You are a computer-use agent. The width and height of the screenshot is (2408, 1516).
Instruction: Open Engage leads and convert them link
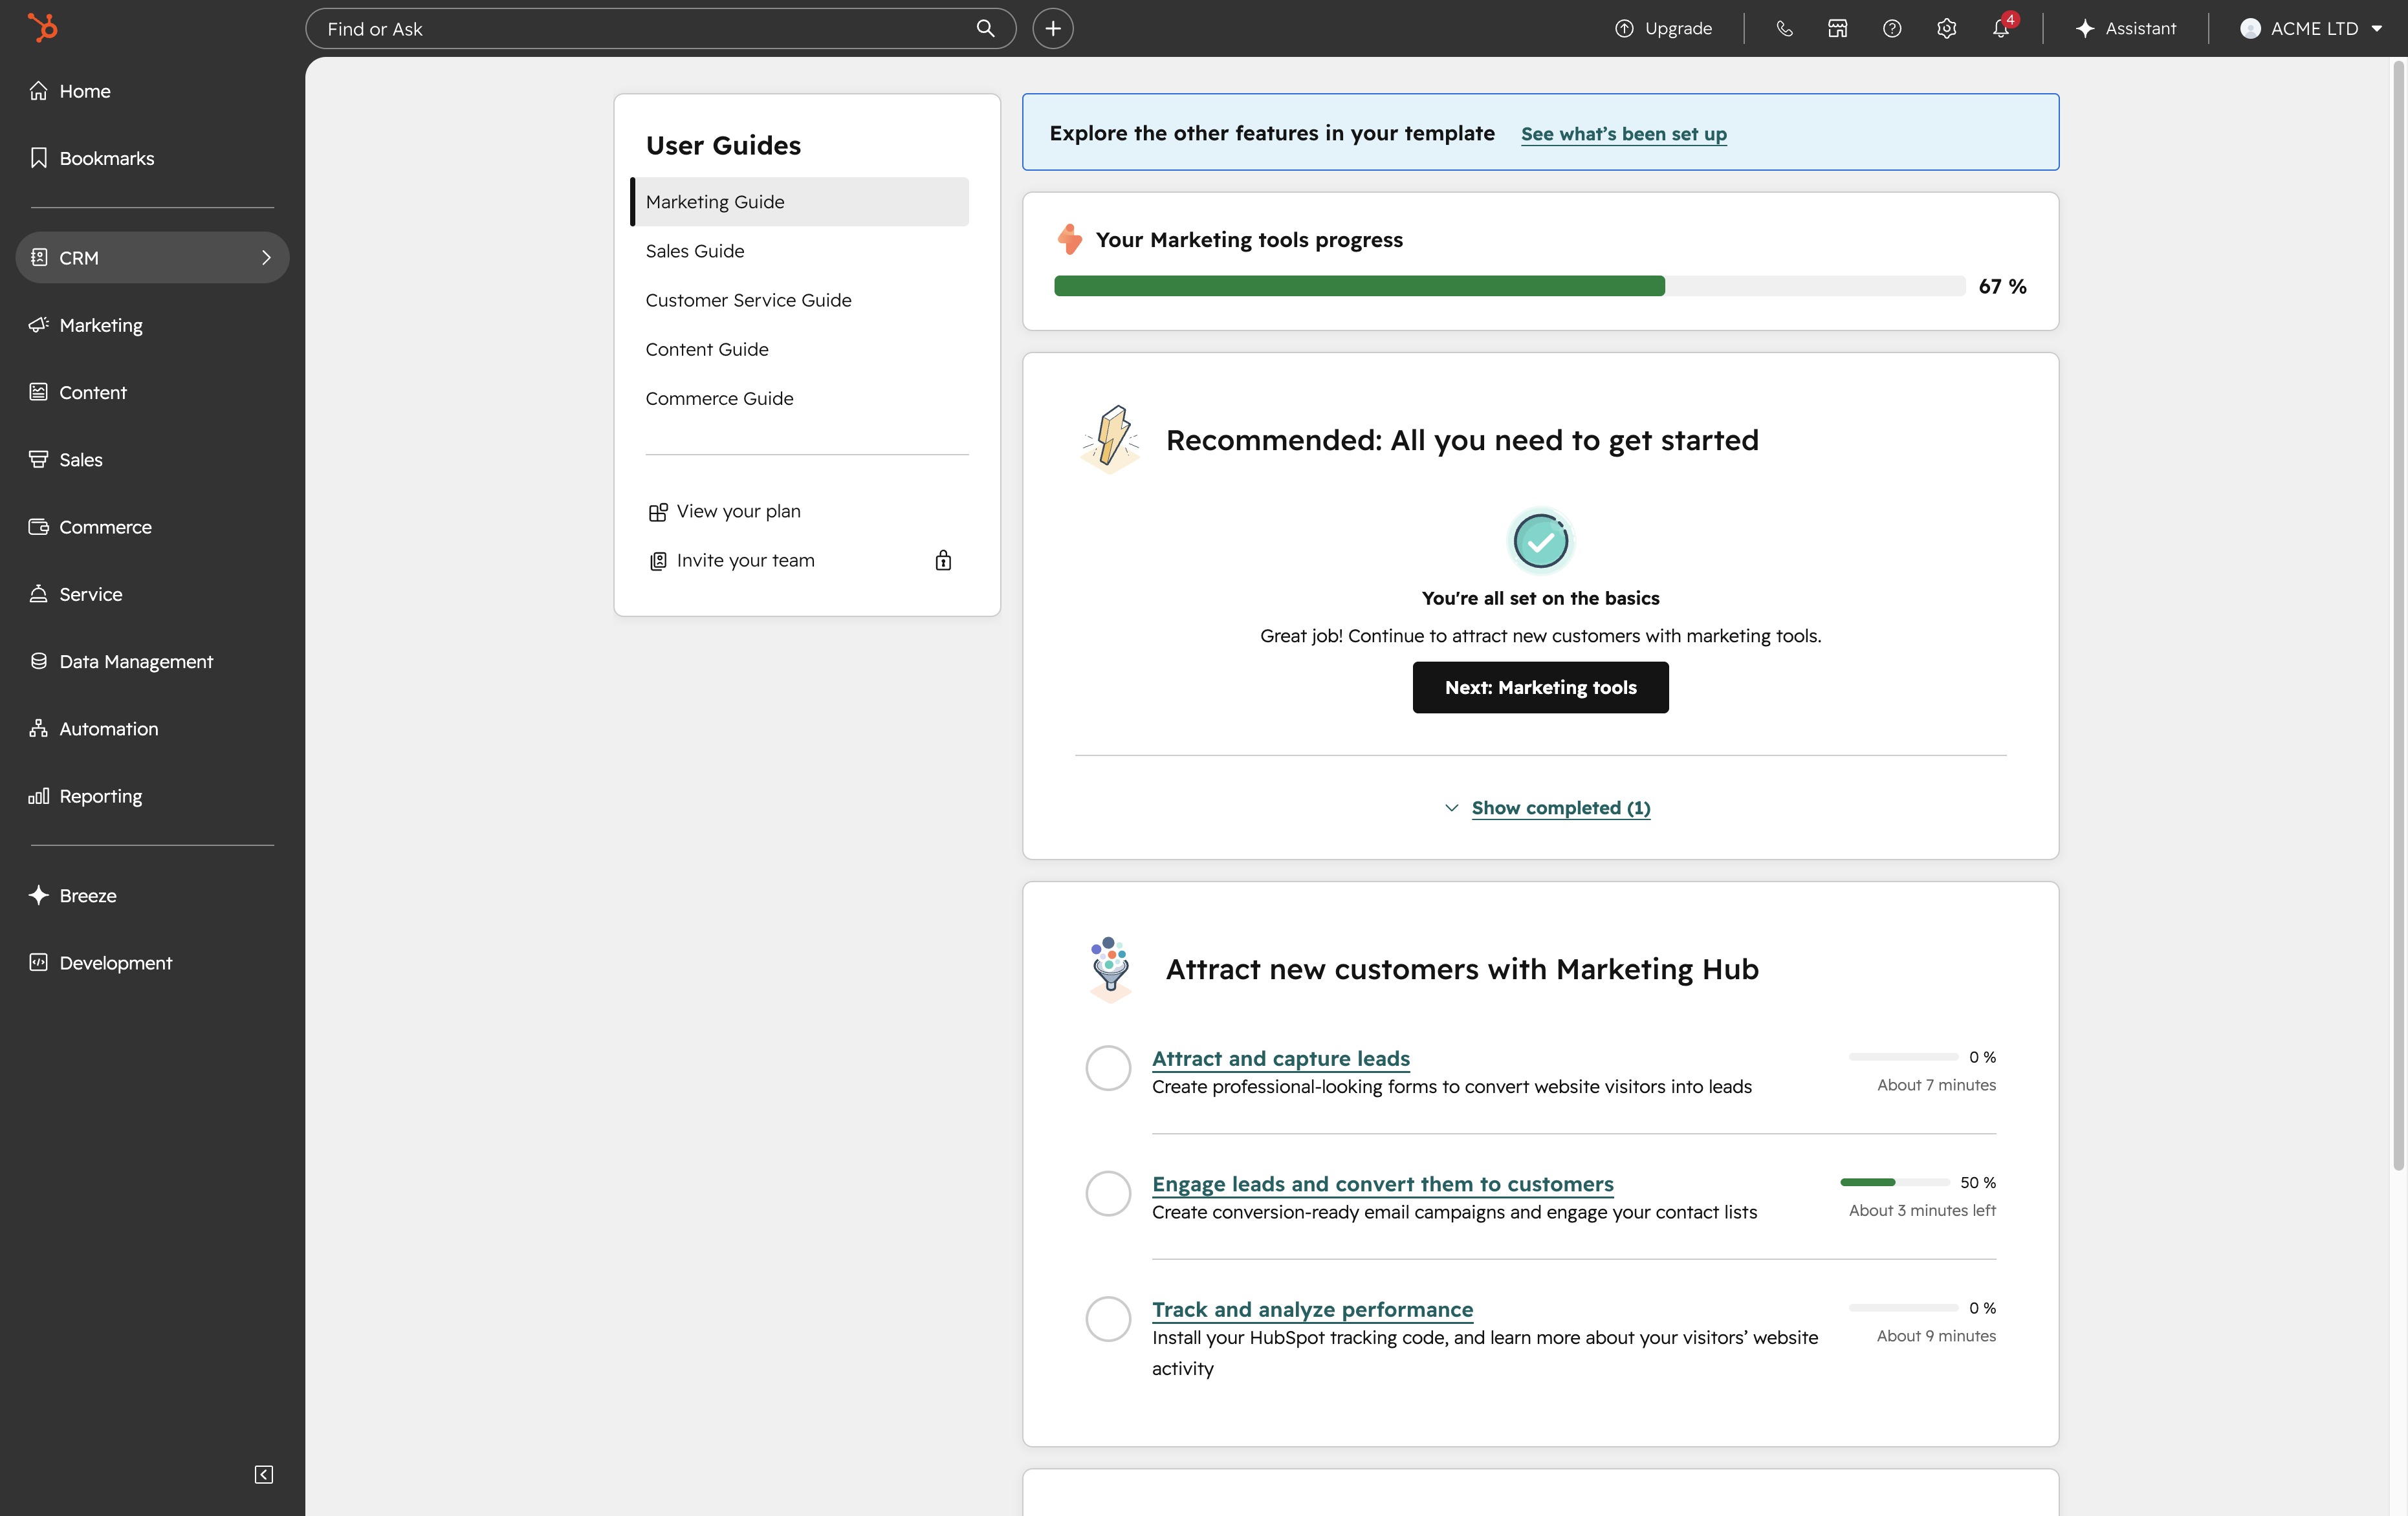pos(1382,1184)
